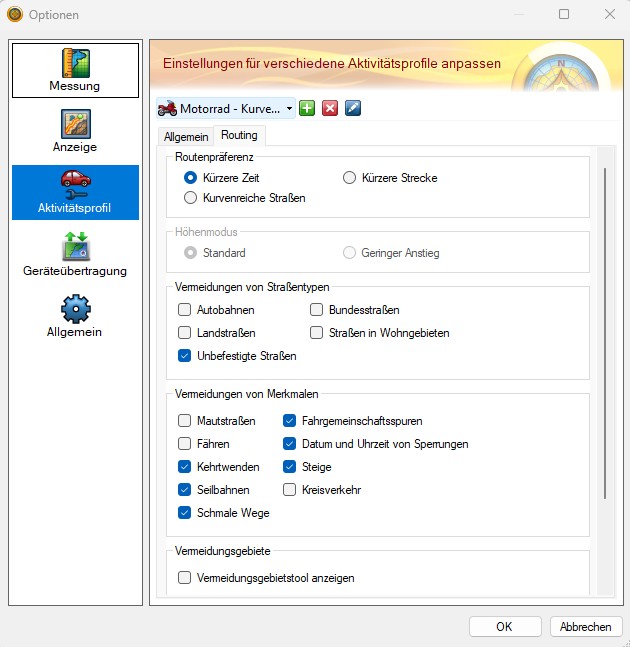Check the Kreisverkehr avoidance option
The height and width of the screenshot is (647, 630).
coord(290,490)
